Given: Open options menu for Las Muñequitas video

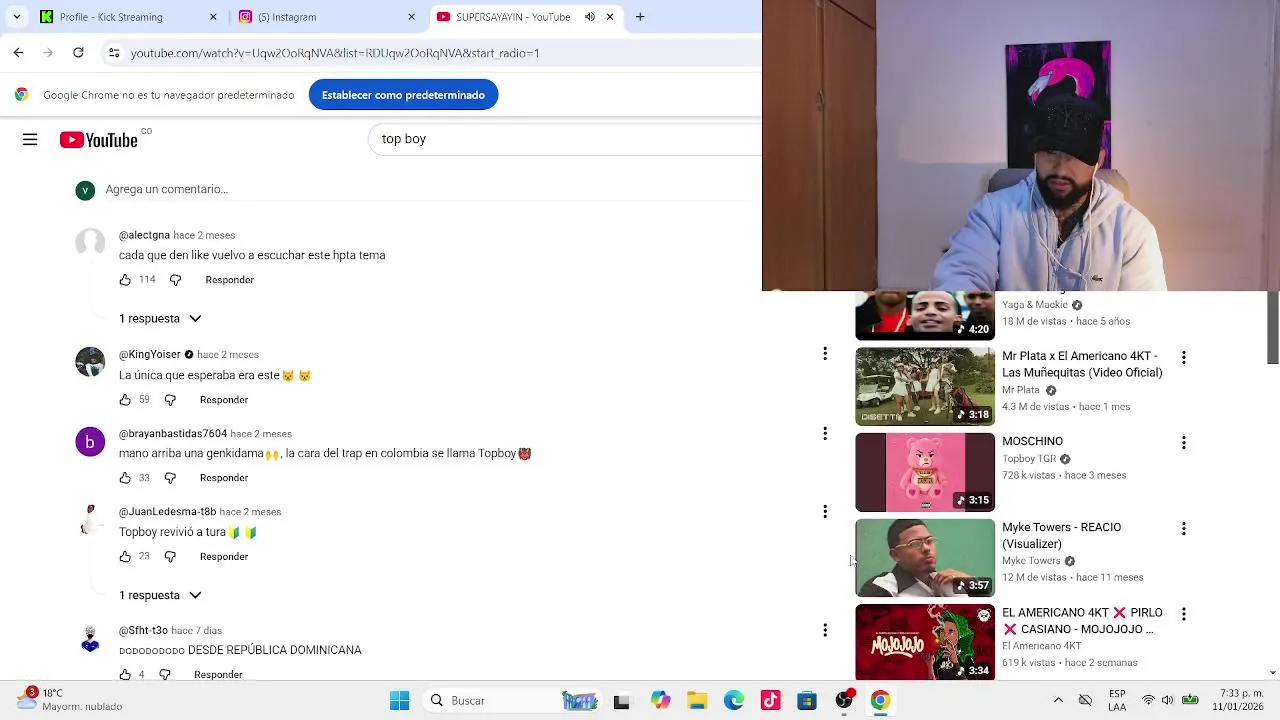Looking at the screenshot, I should pyautogui.click(x=1183, y=357).
